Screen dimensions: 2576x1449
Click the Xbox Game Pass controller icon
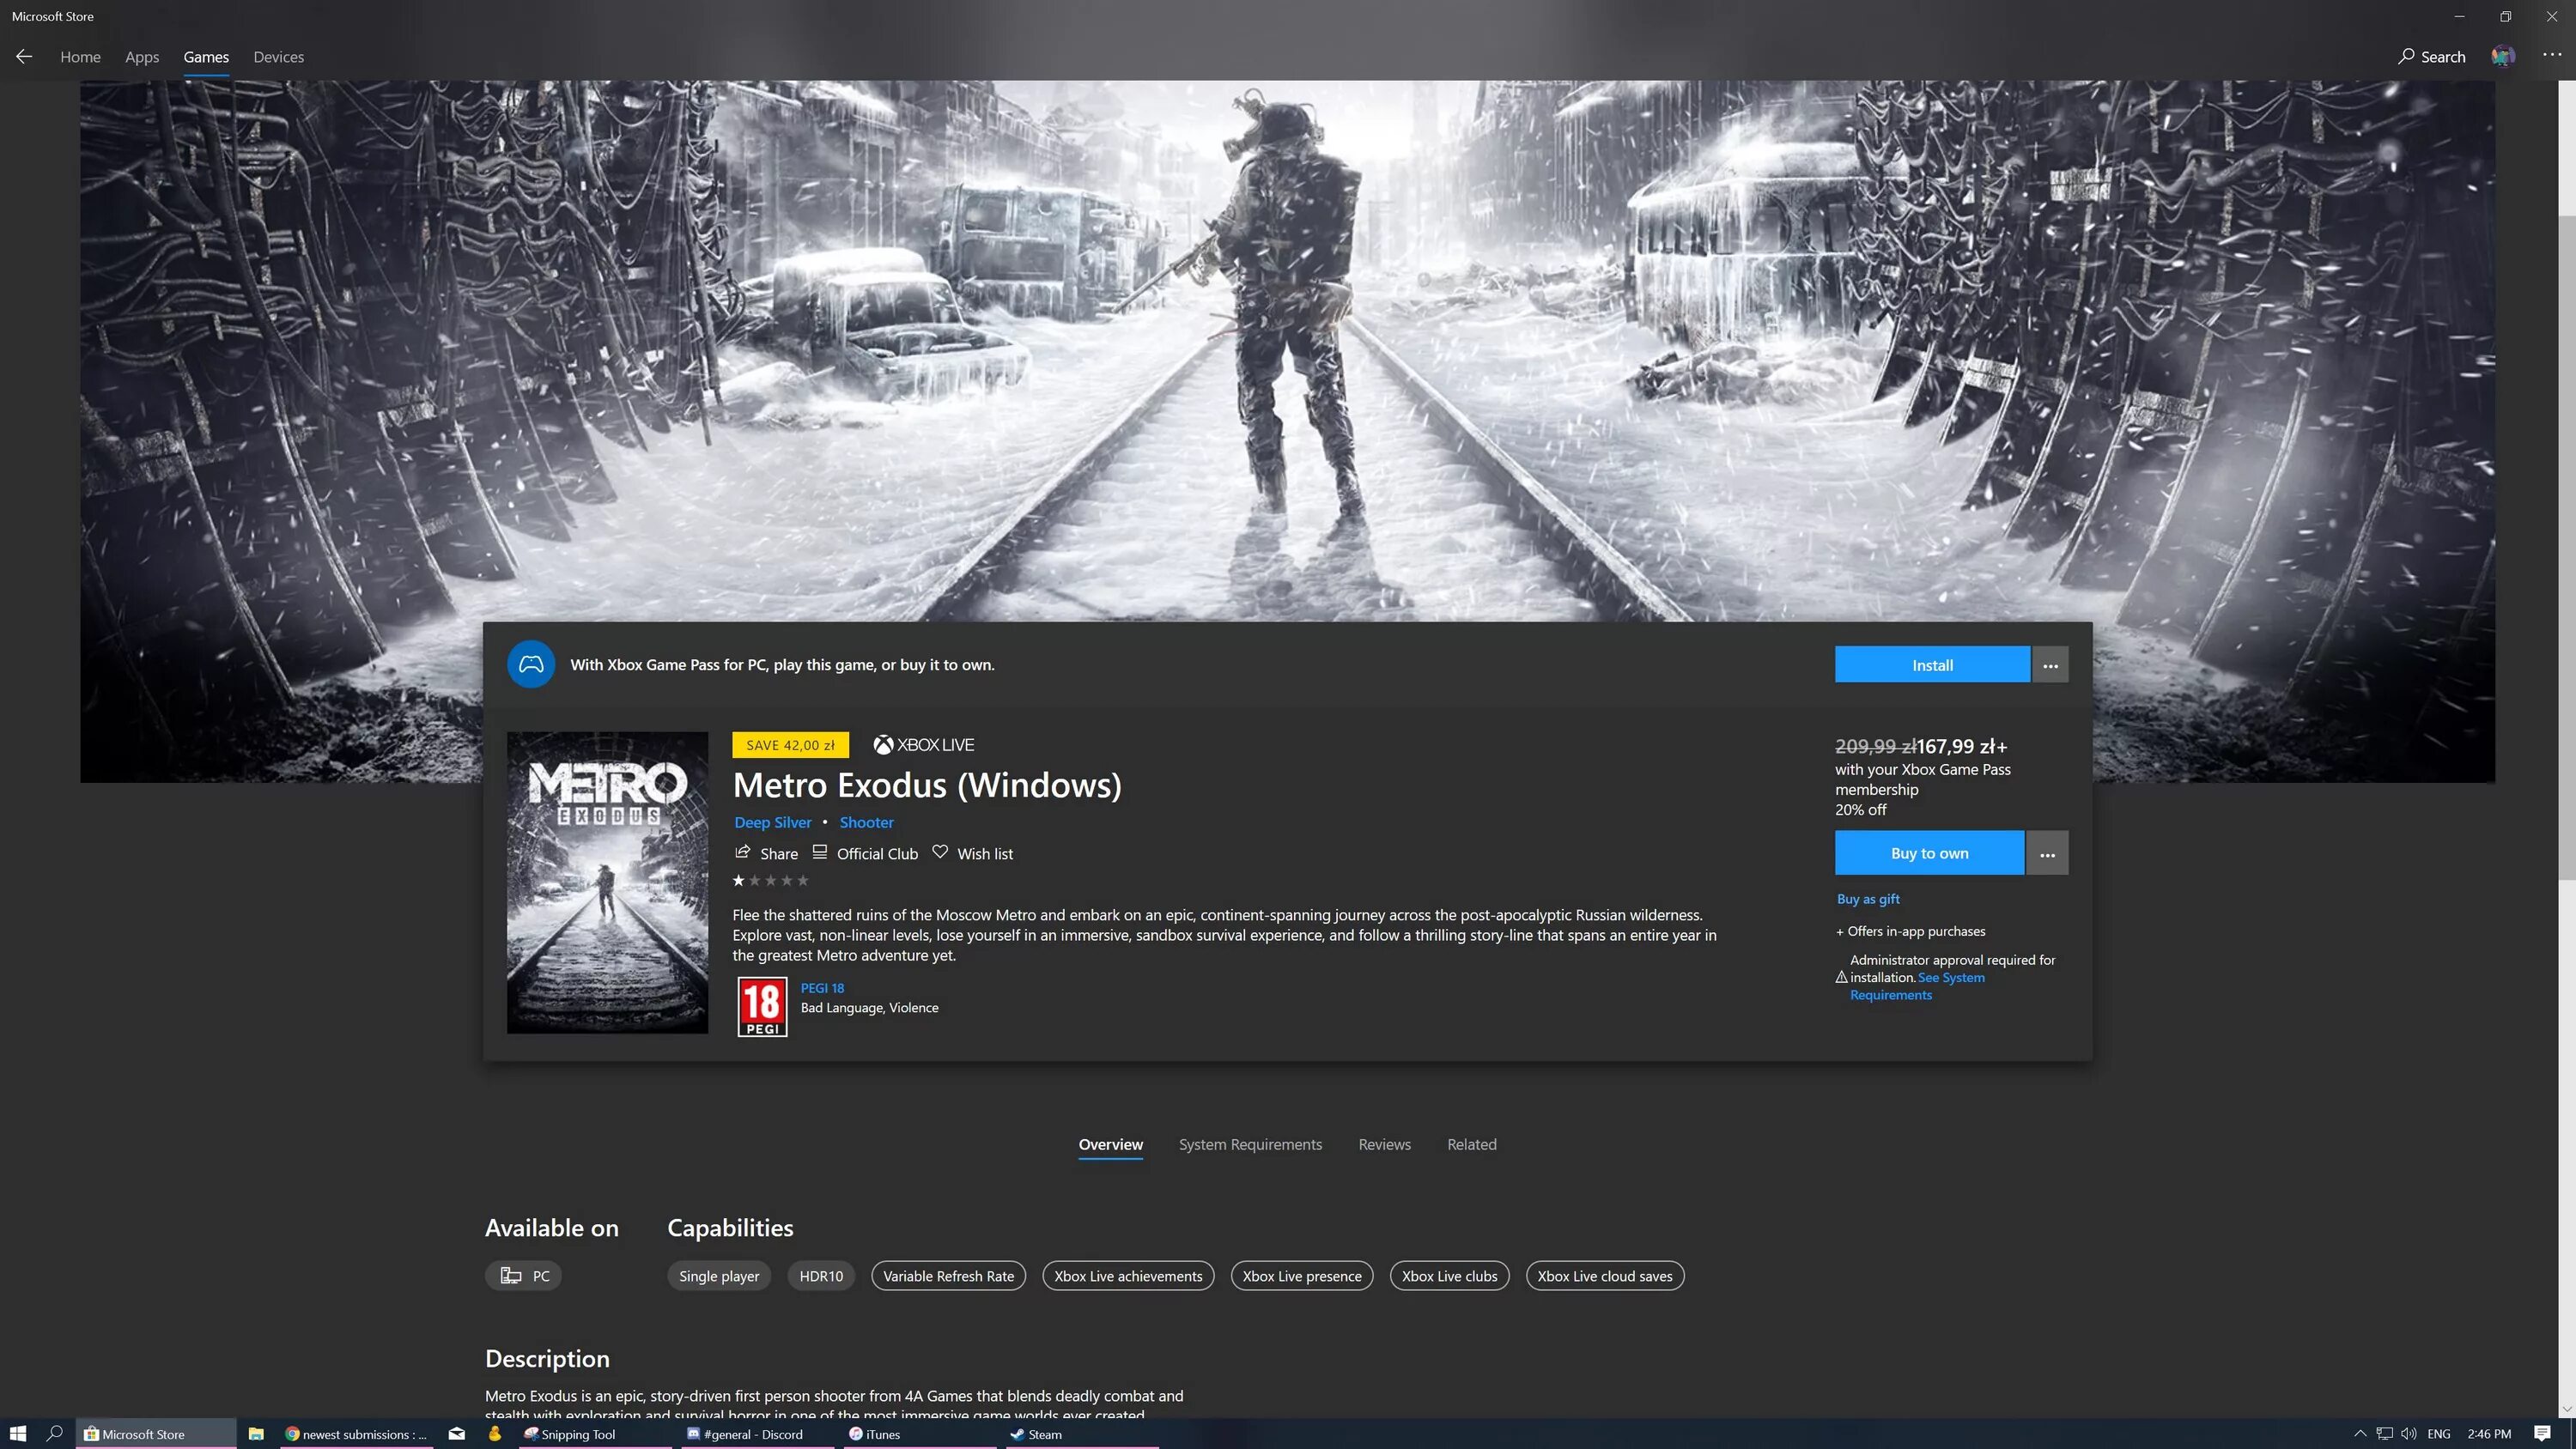pyautogui.click(x=531, y=664)
